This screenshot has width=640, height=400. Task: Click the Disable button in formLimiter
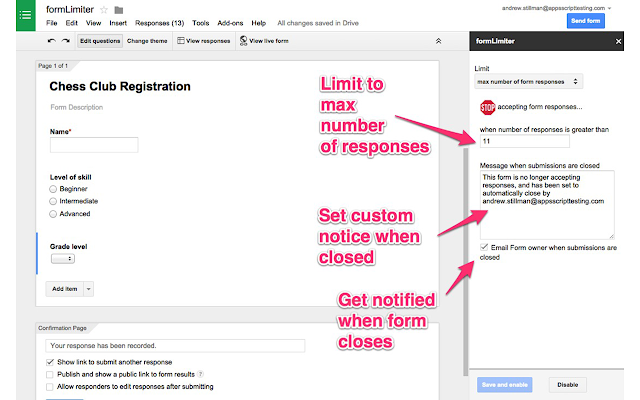pos(567,384)
